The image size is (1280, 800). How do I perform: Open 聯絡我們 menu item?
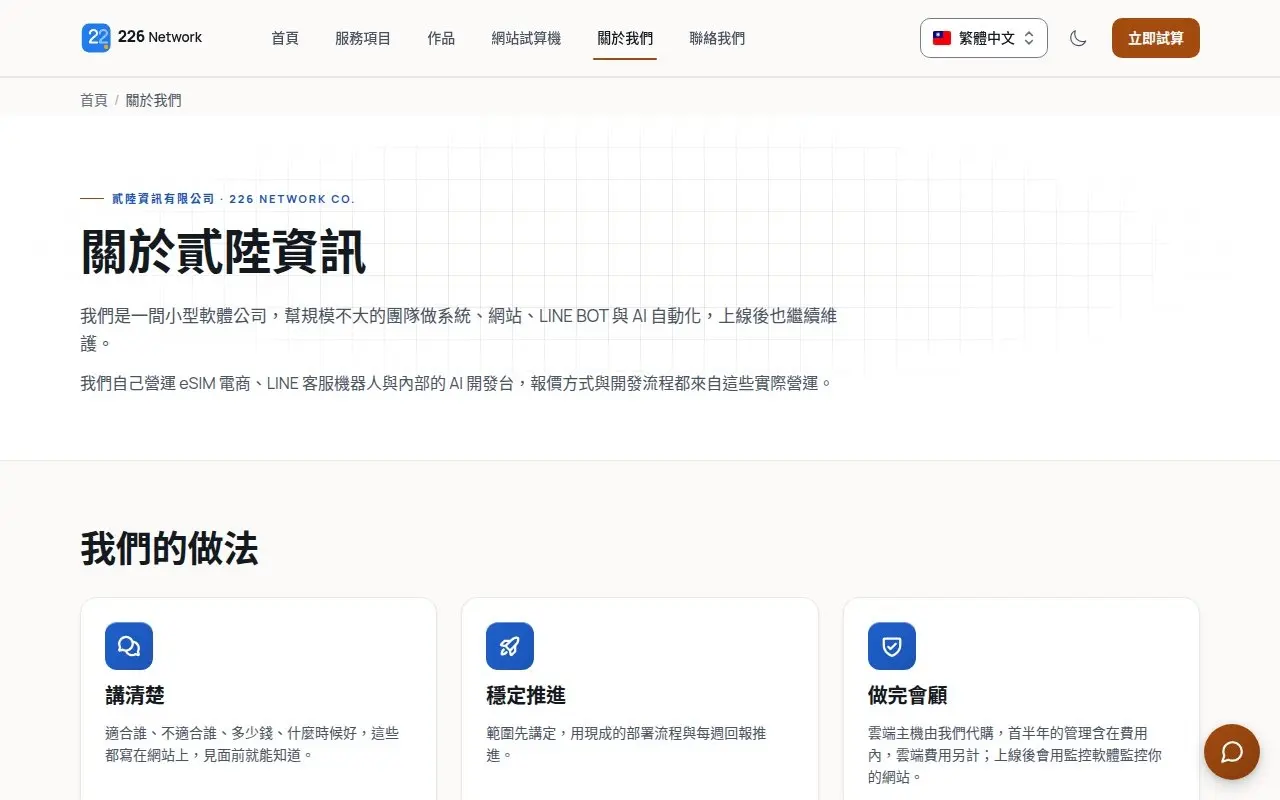pos(717,38)
